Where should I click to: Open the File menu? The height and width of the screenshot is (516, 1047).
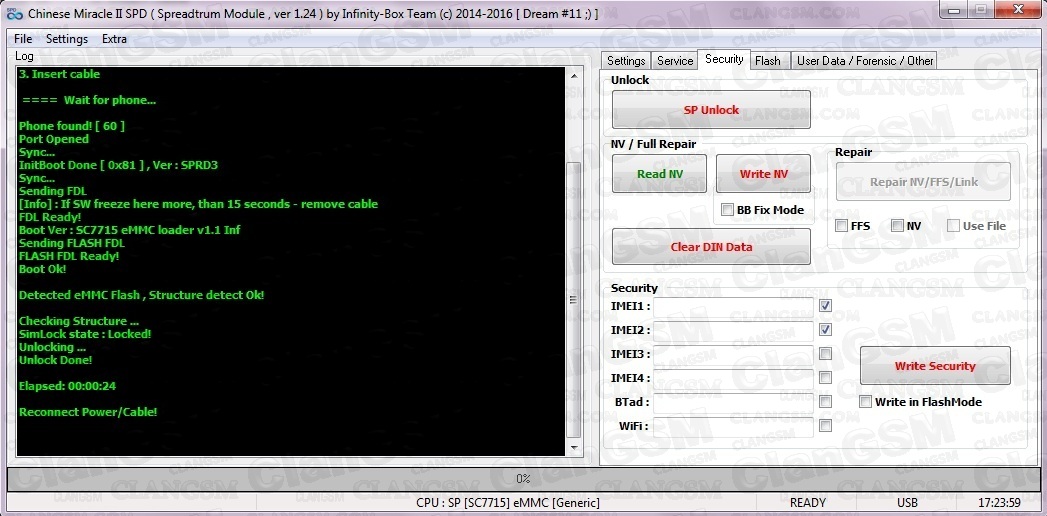tap(23, 39)
